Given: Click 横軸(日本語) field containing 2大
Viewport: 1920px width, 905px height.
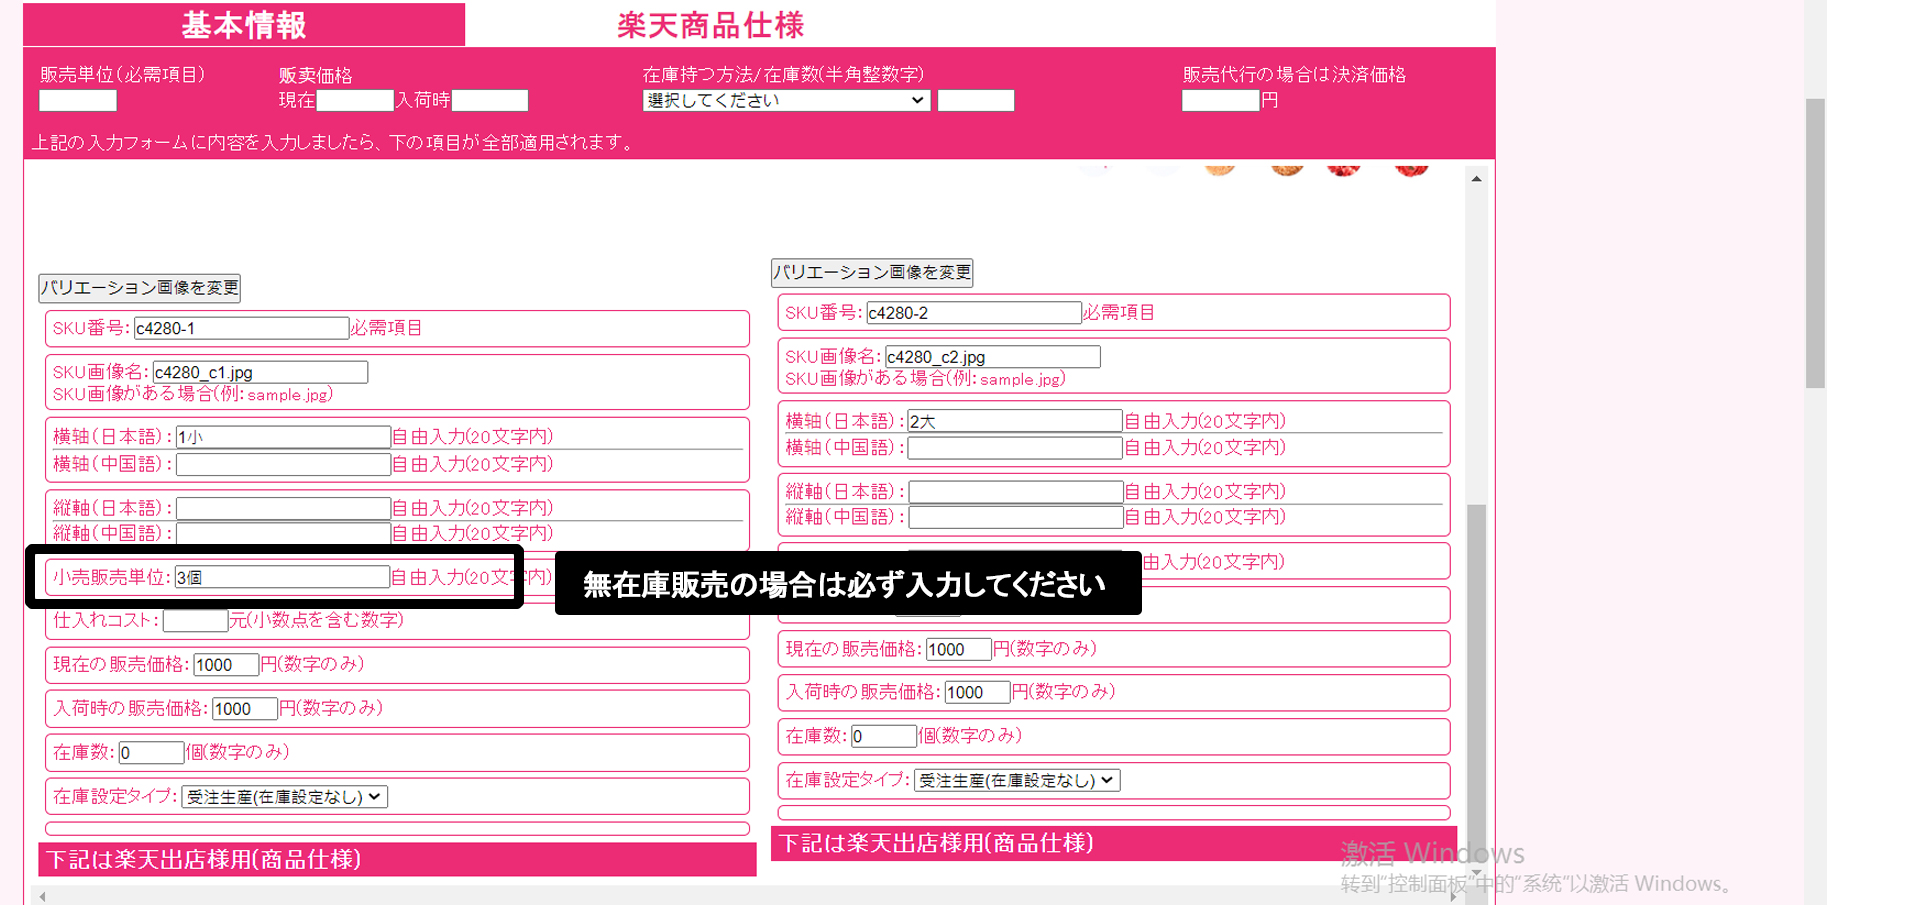Looking at the screenshot, I should tap(1014, 421).
